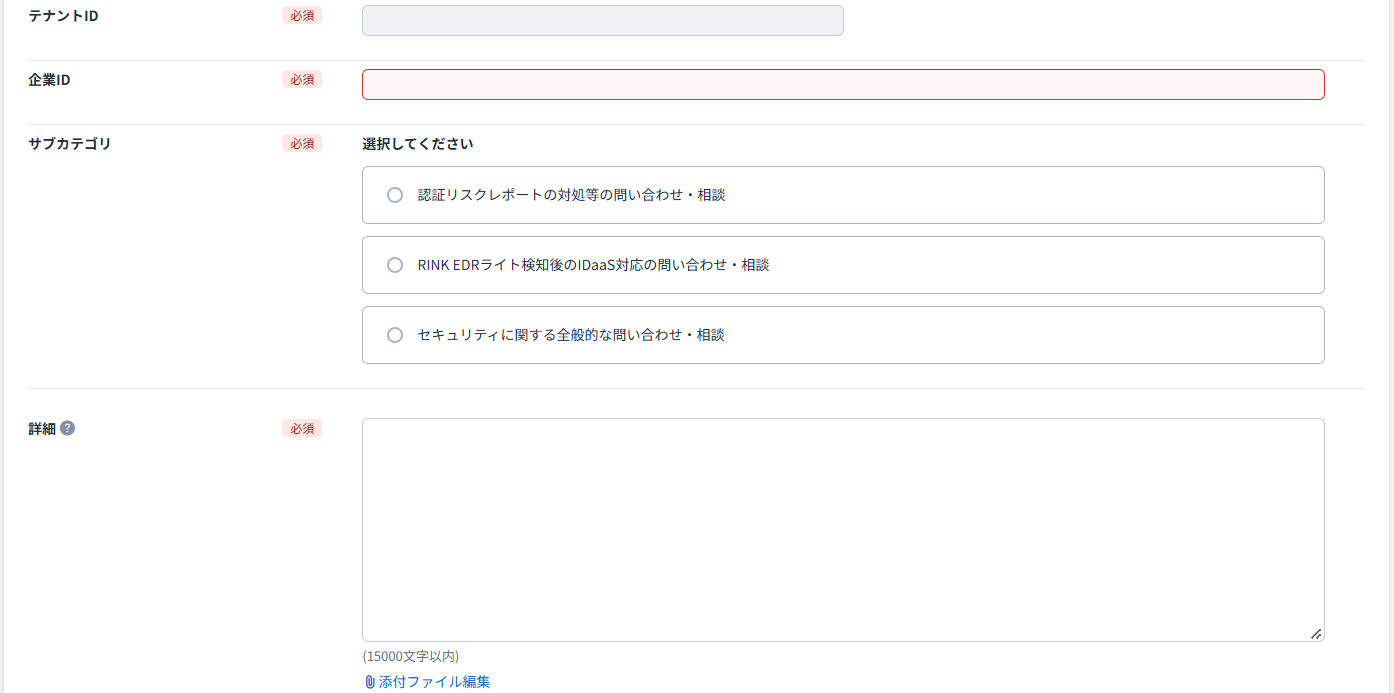The width and height of the screenshot is (1394, 693).
Task: Click the 詳細 field label
Action: coord(42,428)
